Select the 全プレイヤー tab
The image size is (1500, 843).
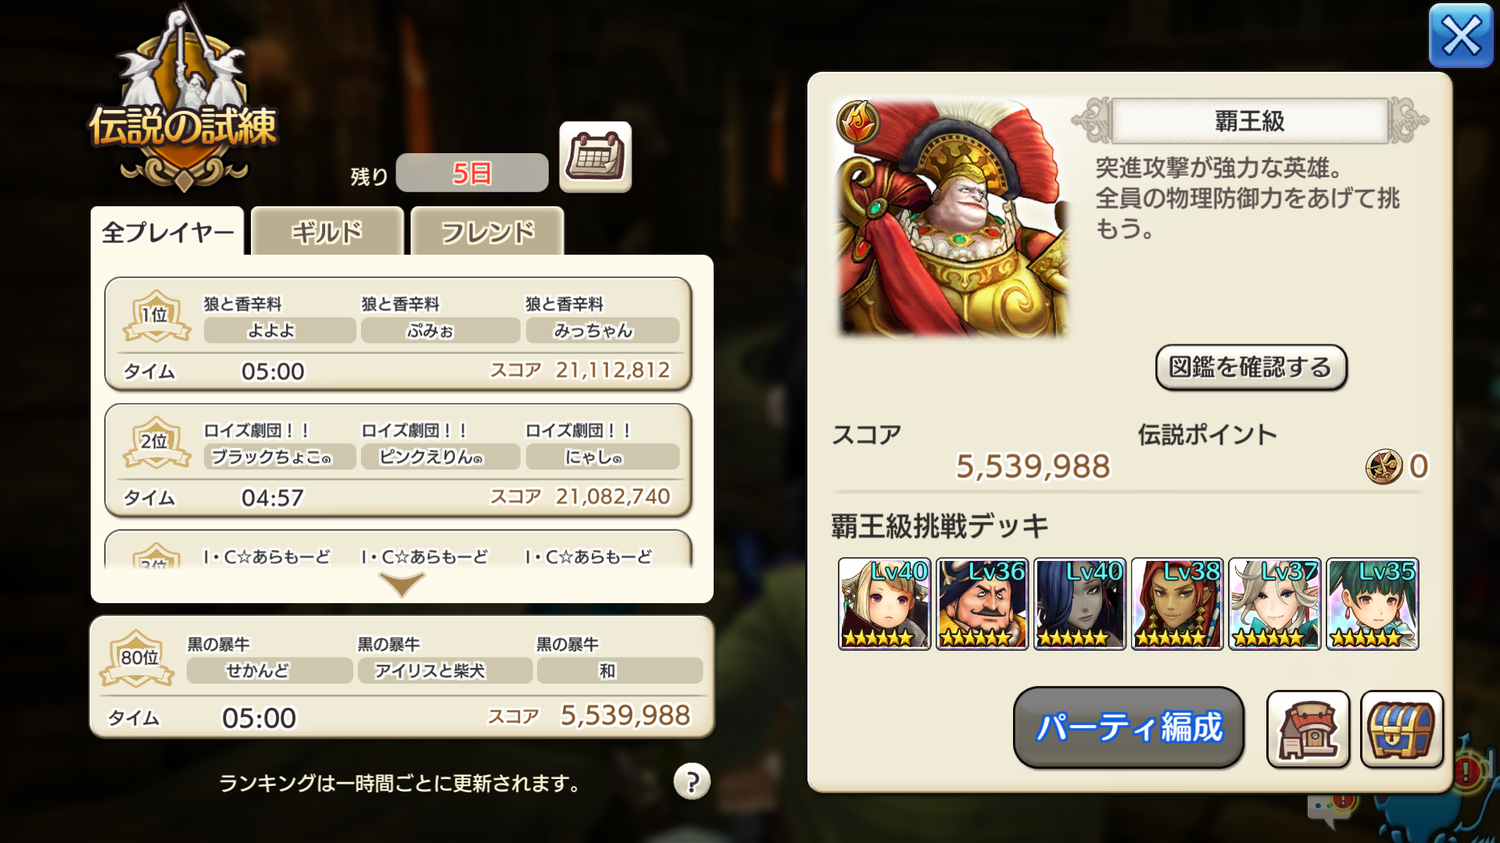coord(167,232)
